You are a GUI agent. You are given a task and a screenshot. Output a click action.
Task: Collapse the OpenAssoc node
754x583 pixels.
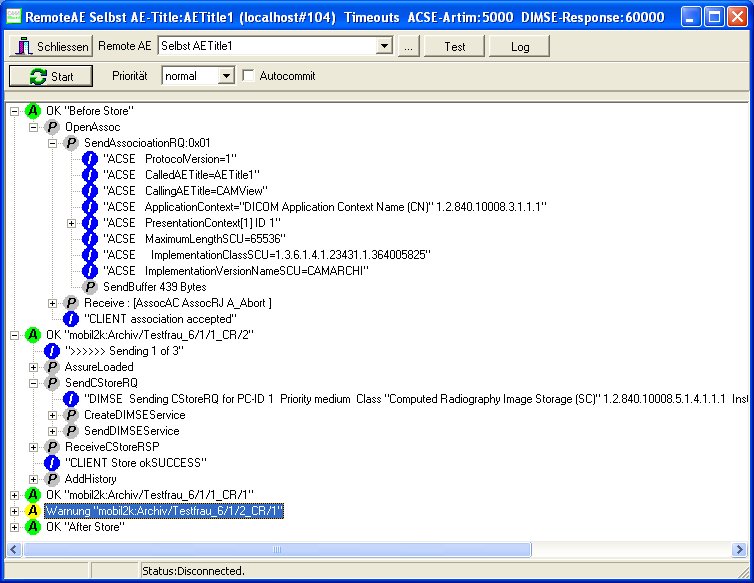[x=33, y=127]
